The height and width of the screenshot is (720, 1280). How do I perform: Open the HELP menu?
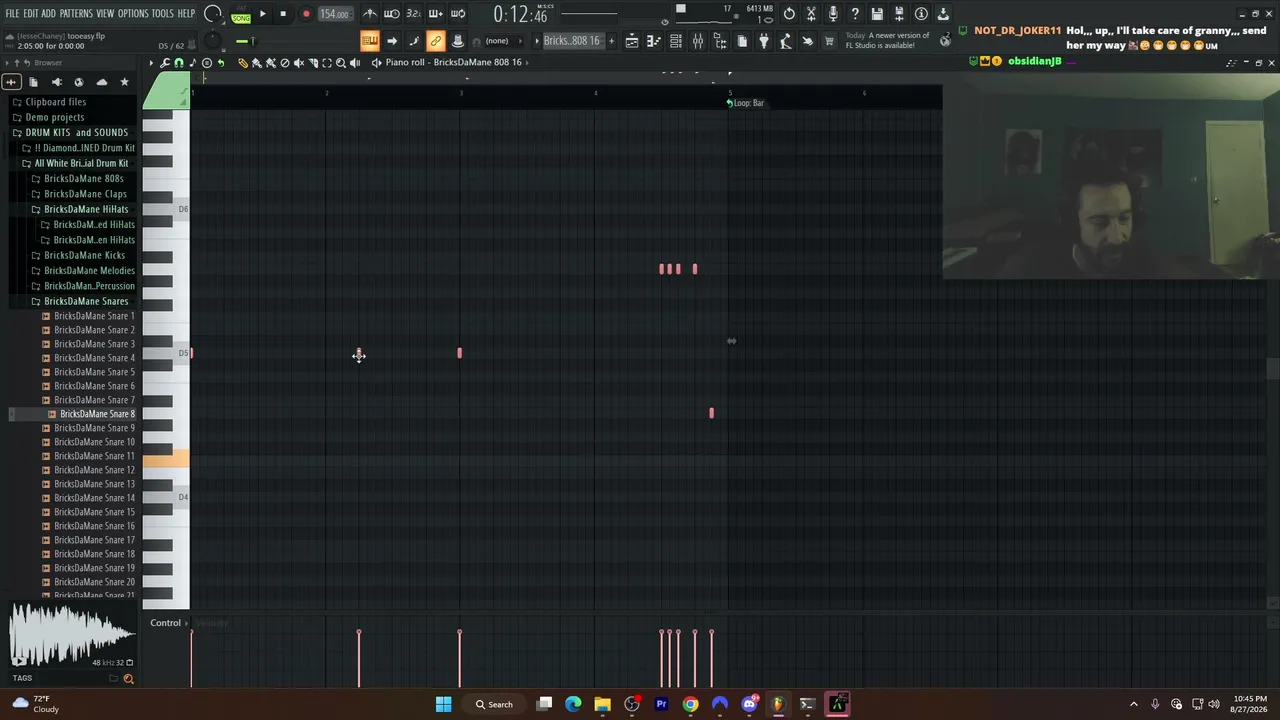(187, 14)
